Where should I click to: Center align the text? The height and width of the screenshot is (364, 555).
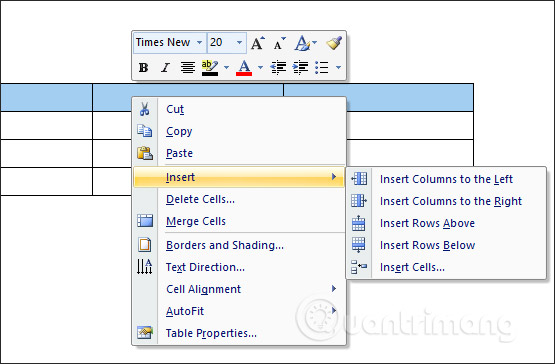[x=188, y=67]
